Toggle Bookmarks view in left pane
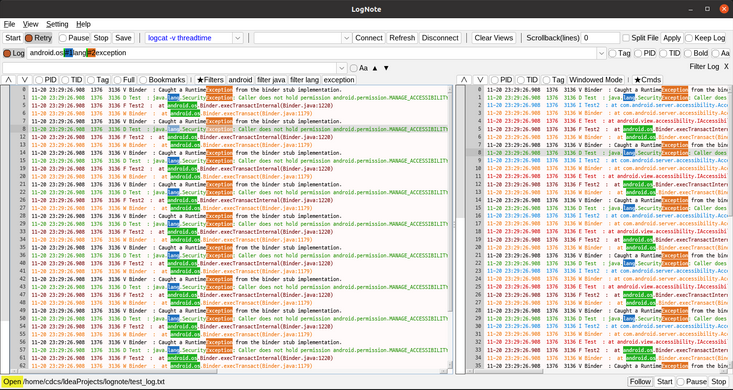Screen dimensions: 733x390 (x=162, y=80)
